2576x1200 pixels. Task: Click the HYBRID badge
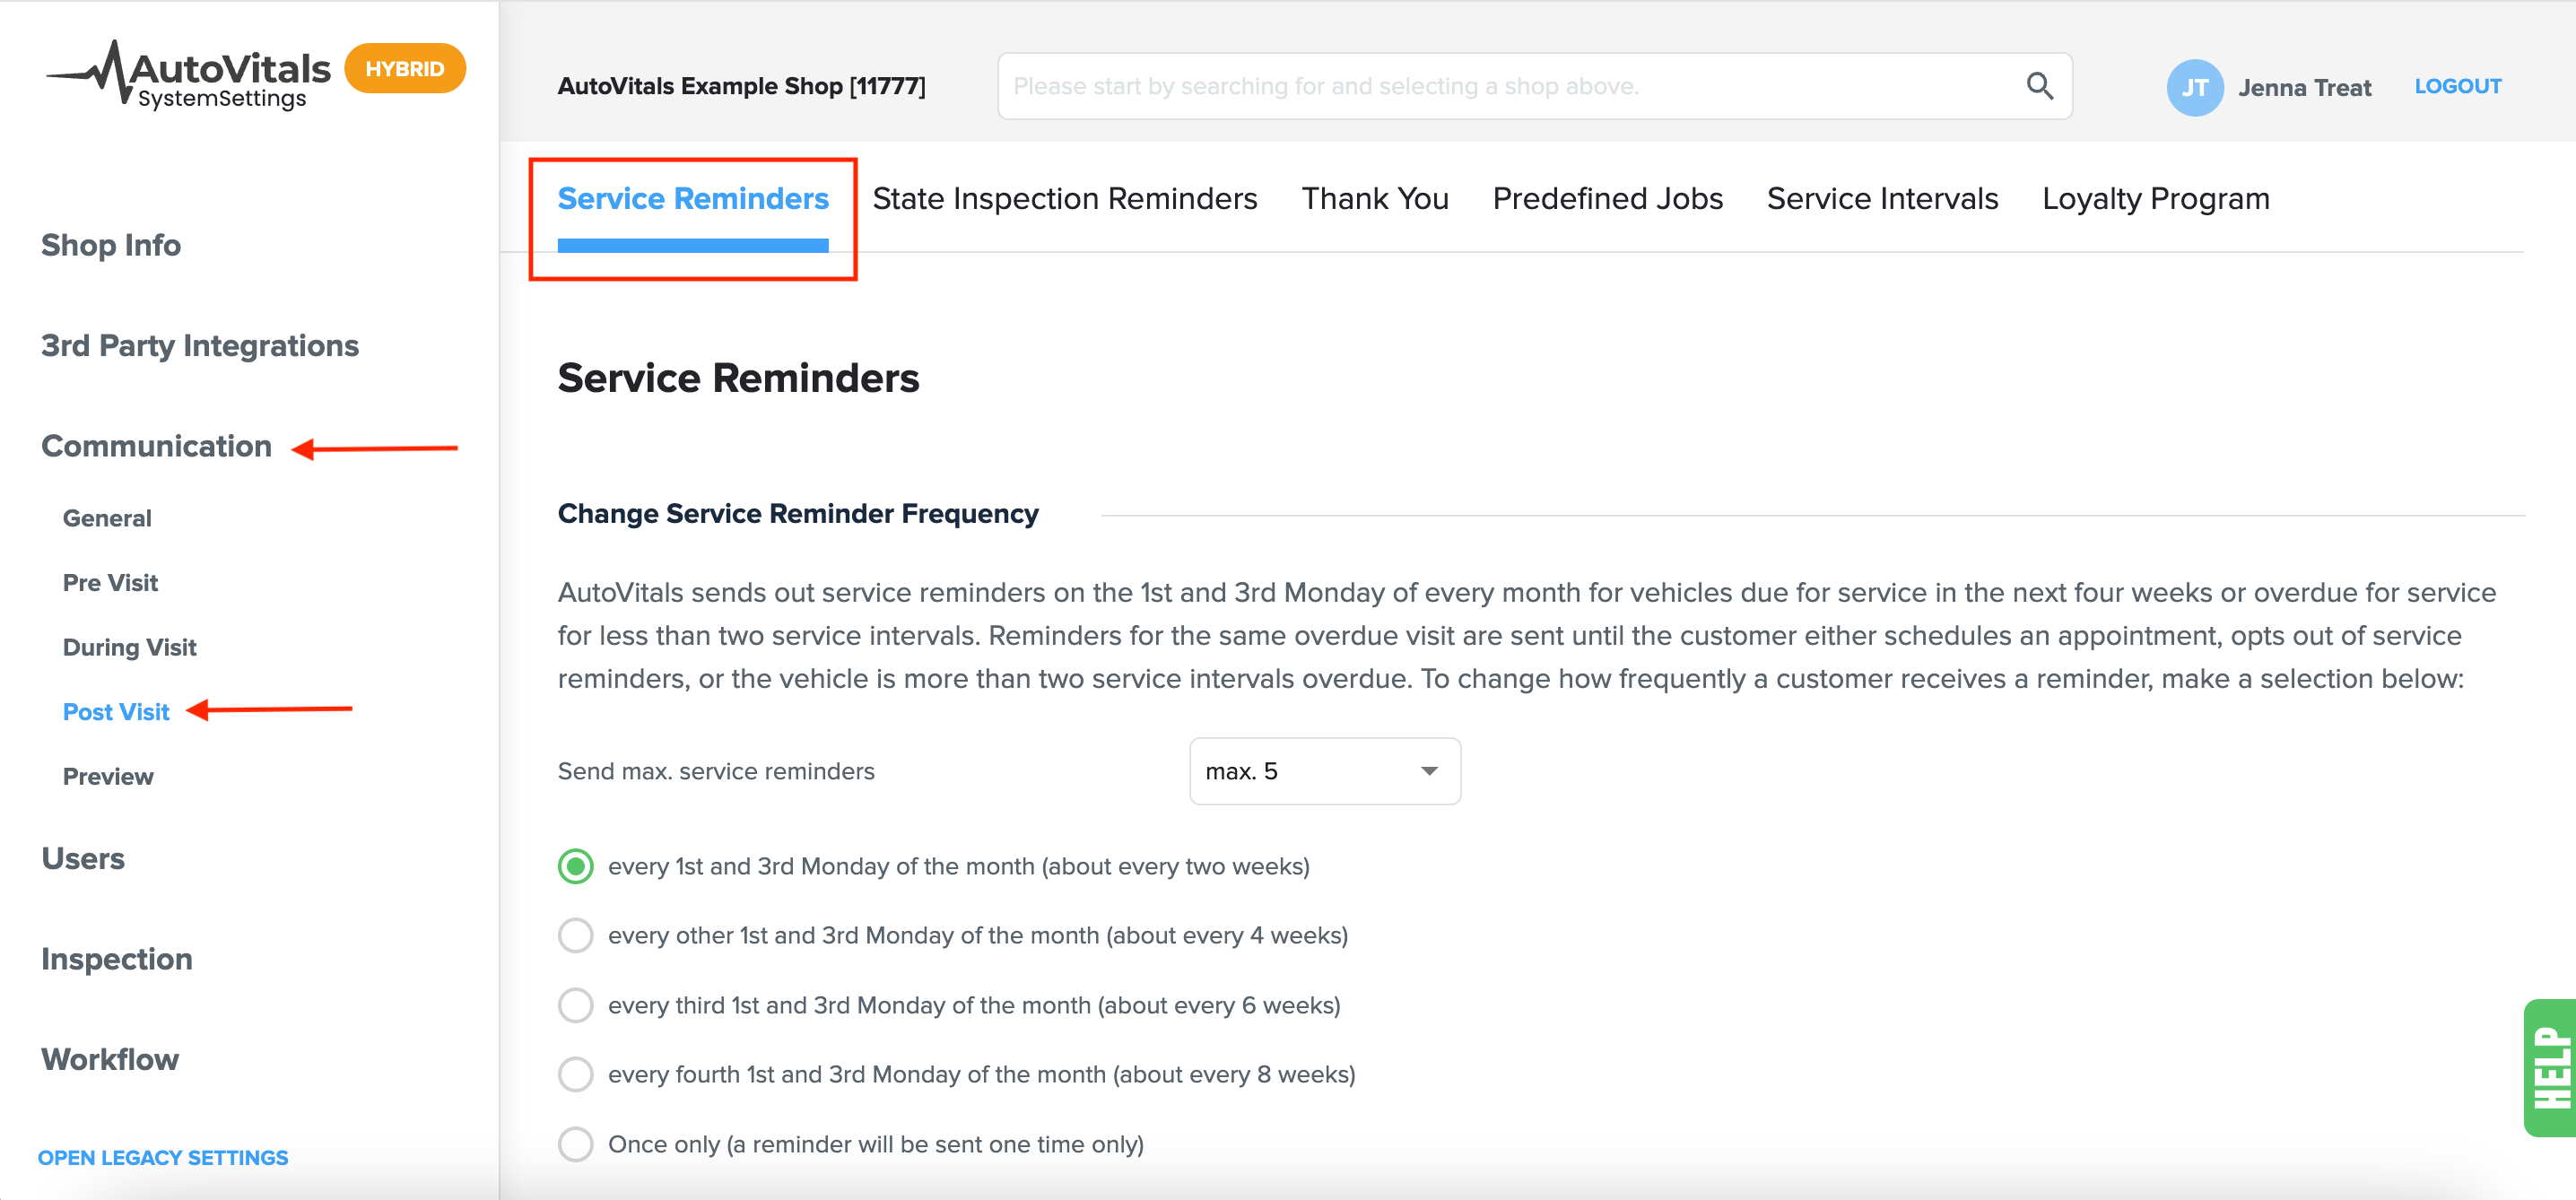tap(405, 69)
